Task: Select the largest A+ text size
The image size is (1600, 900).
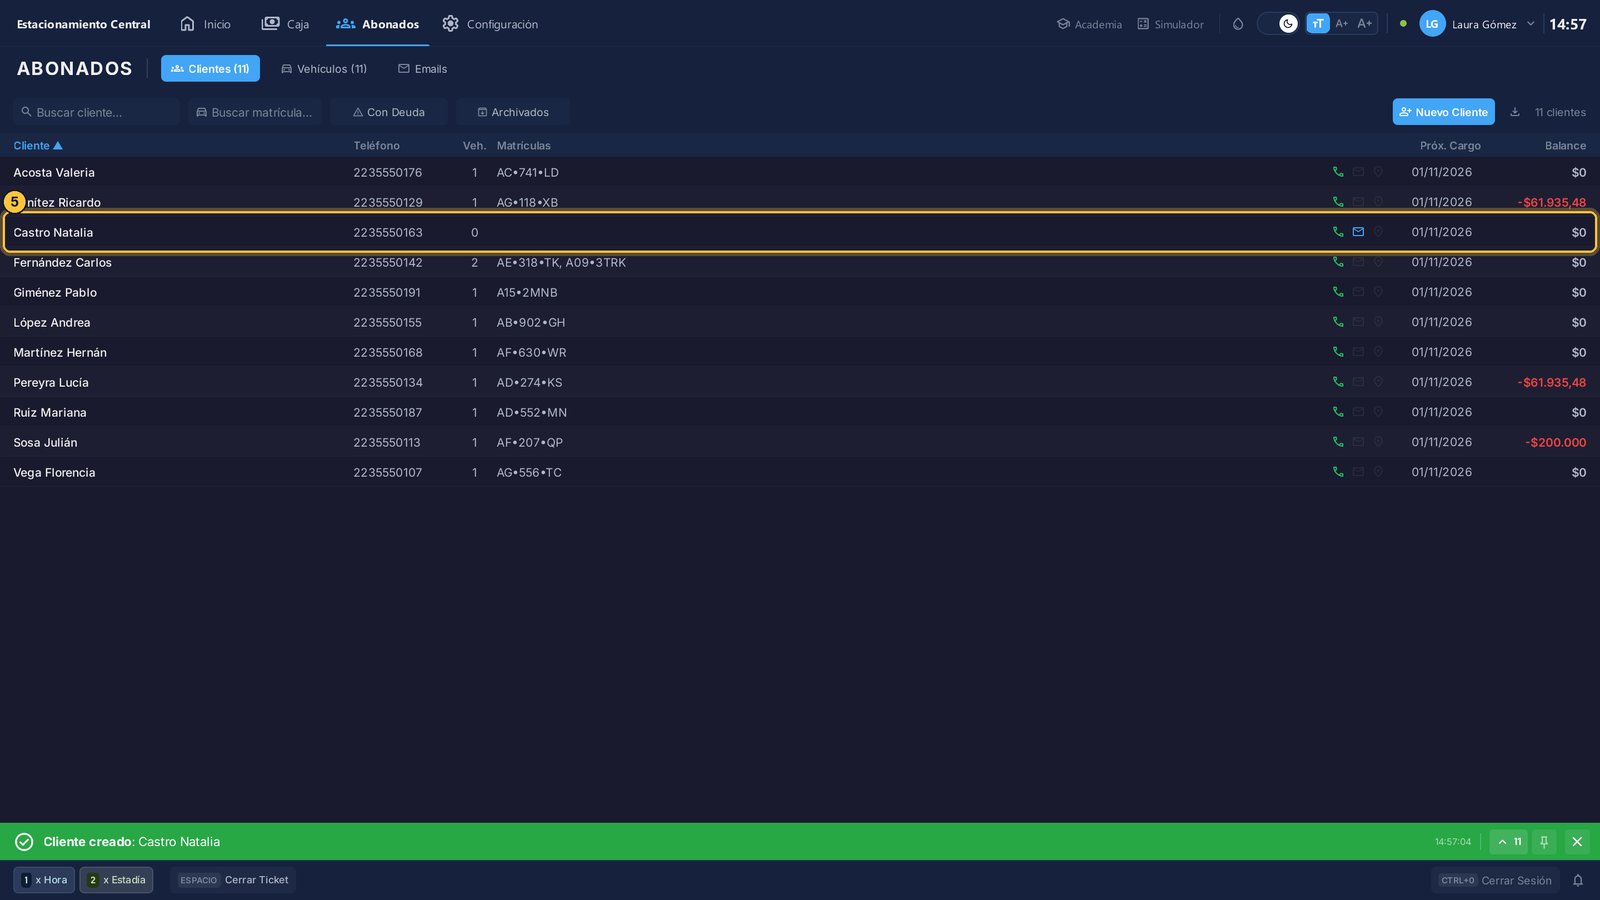Action: (x=1365, y=24)
